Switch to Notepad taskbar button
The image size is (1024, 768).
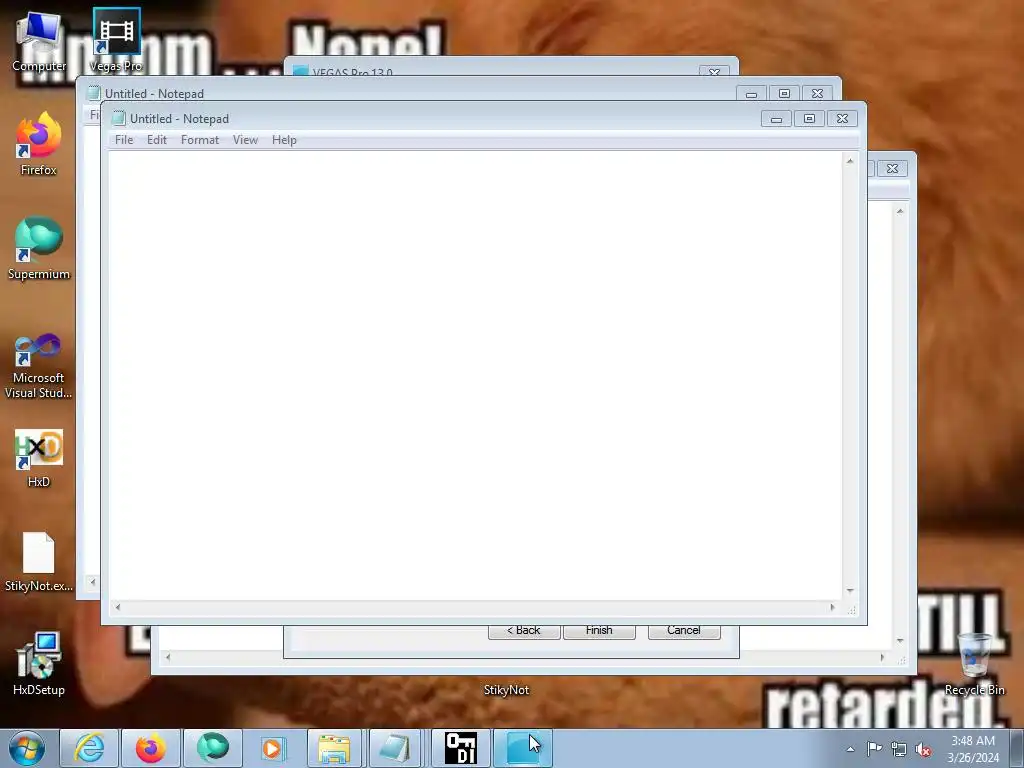[x=396, y=748]
